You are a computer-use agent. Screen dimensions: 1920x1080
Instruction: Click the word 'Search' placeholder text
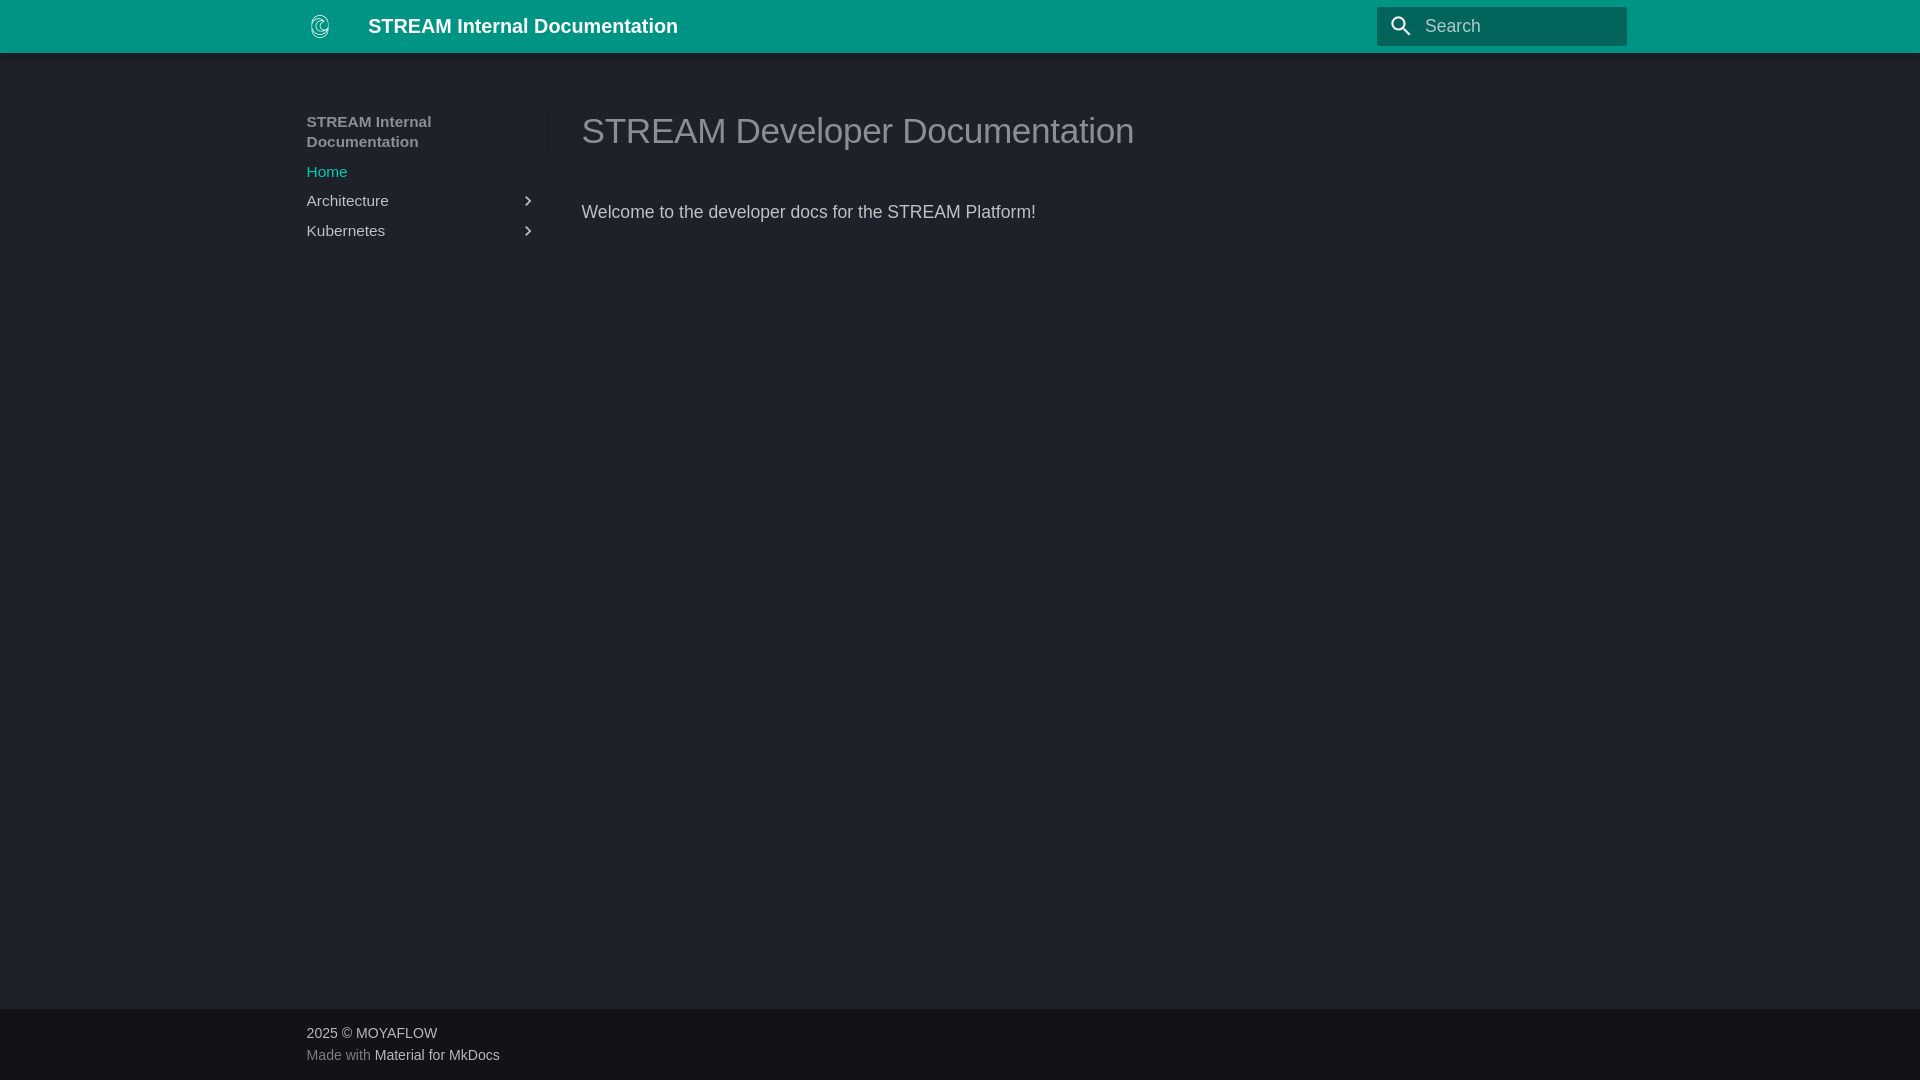point(1452,26)
